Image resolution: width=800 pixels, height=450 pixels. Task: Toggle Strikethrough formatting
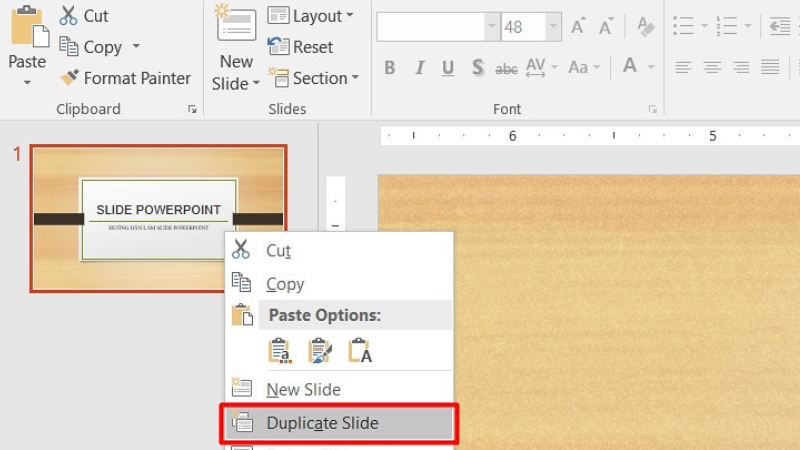pos(506,68)
